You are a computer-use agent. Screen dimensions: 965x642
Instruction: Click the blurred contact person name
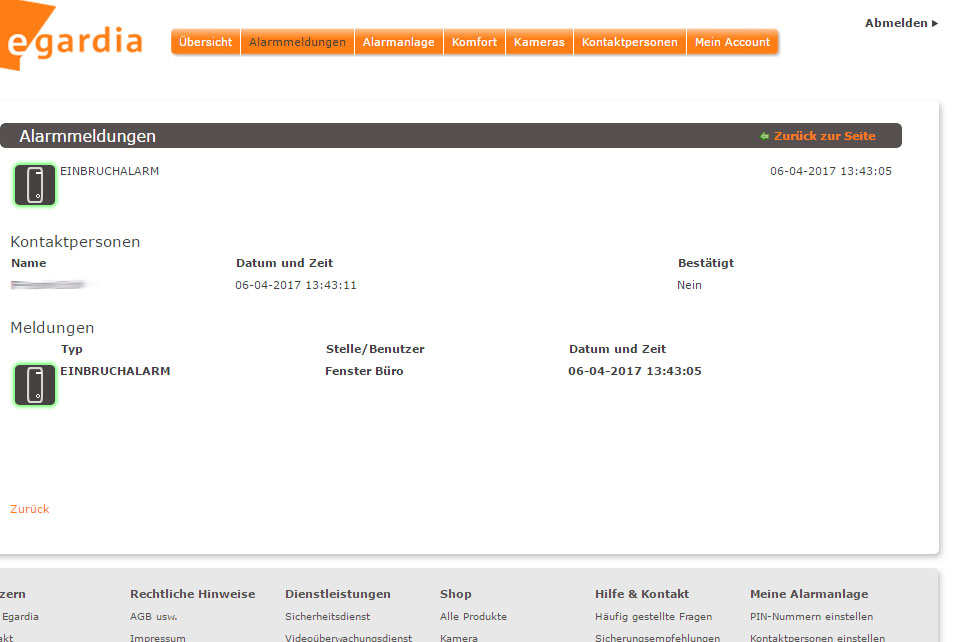[50, 286]
